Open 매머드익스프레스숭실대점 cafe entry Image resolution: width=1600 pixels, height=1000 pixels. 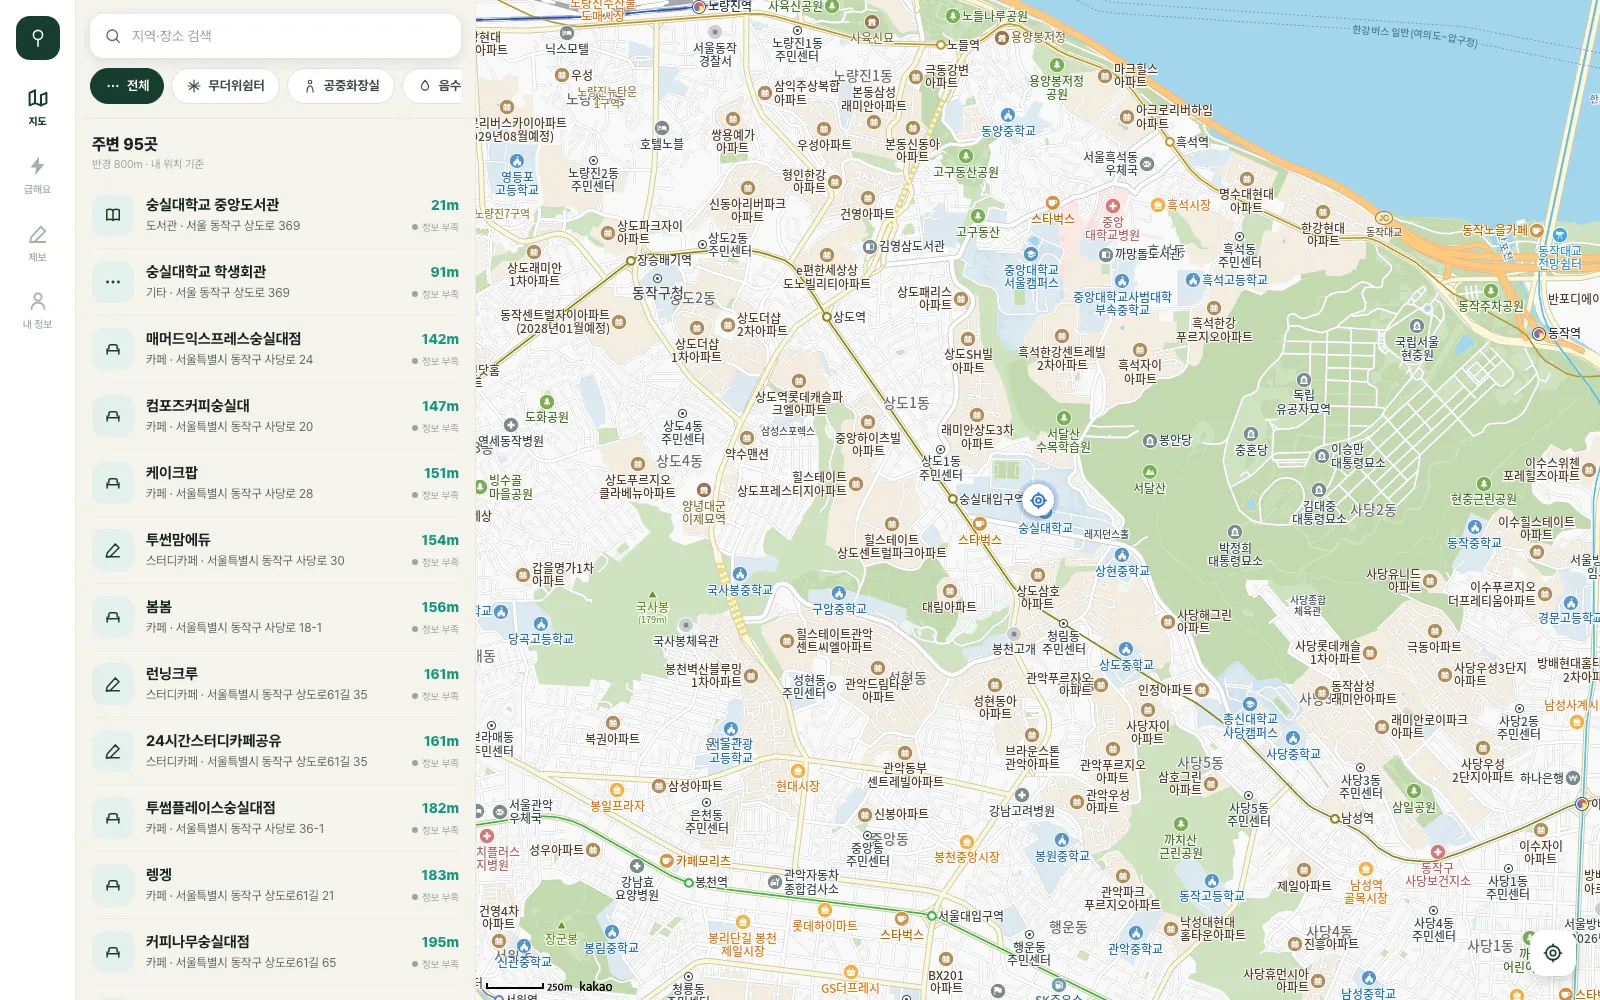point(275,349)
